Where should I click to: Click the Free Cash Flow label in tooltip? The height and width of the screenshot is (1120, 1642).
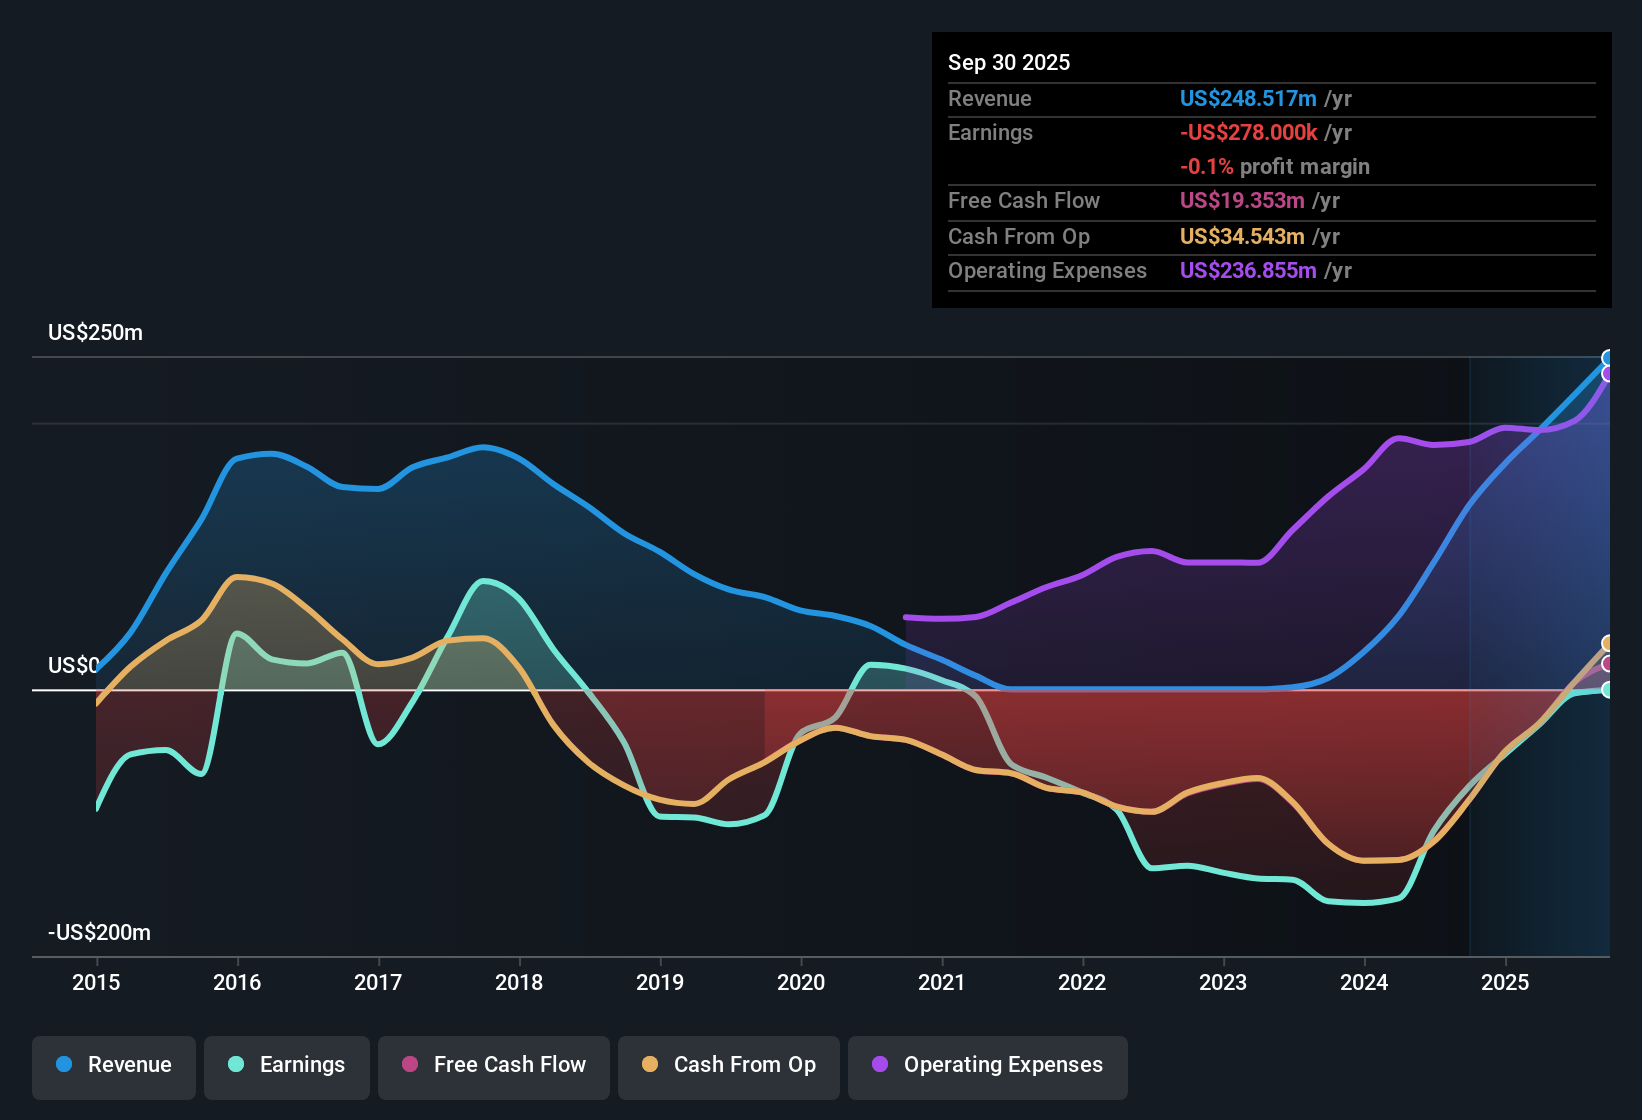click(x=1024, y=201)
